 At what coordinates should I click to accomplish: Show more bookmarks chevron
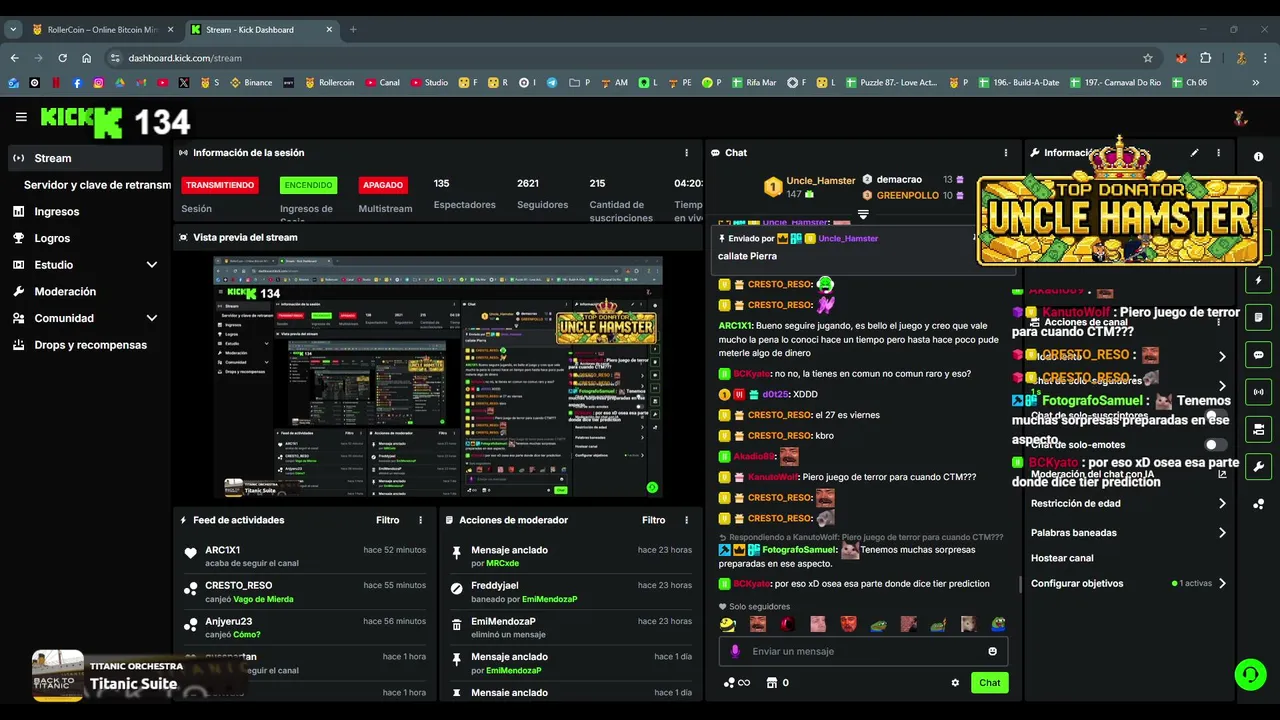(x=1256, y=83)
